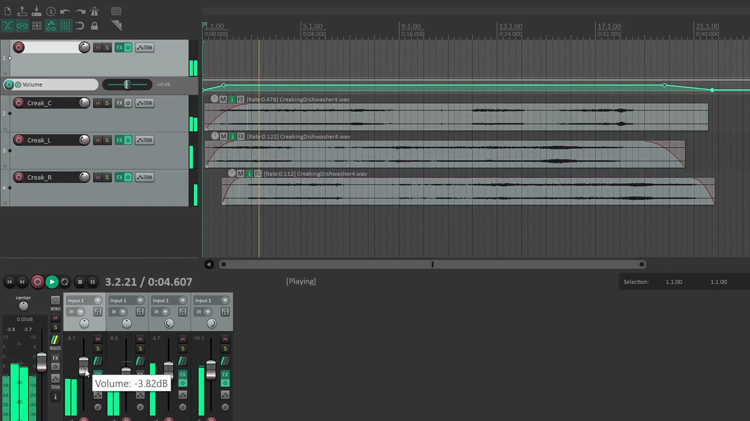
Task: Arm the unnamed track 1 for recording
Action: (x=19, y=47)
